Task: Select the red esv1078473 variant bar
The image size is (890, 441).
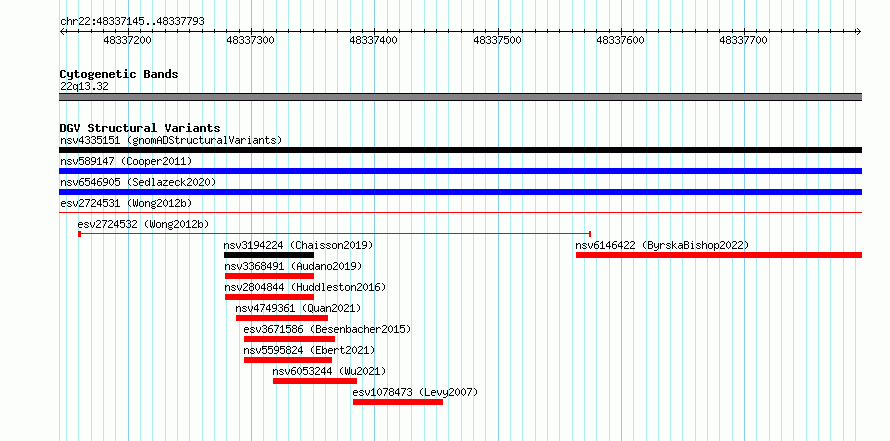Action: 398,402
